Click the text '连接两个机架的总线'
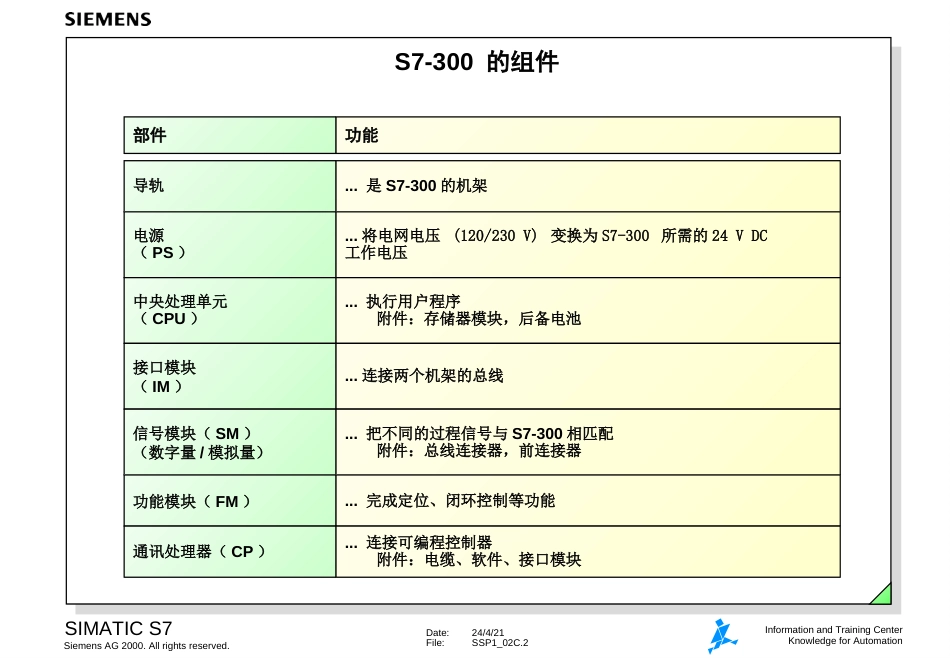 click(433, 376)
